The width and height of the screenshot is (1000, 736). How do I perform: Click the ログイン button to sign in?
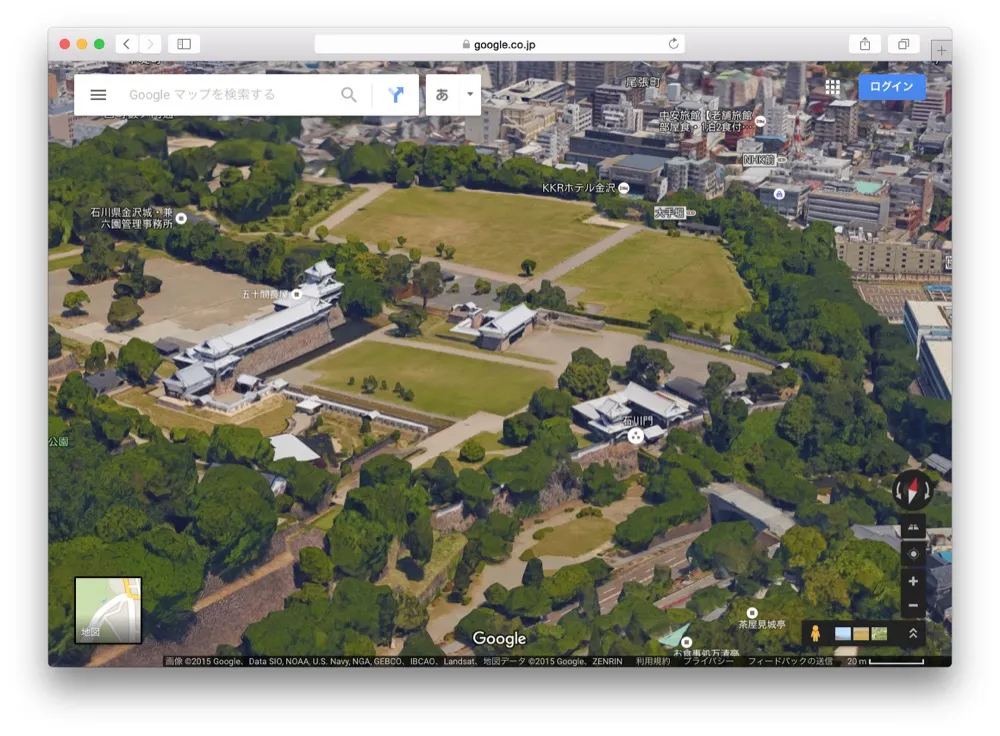coord(890,87)
